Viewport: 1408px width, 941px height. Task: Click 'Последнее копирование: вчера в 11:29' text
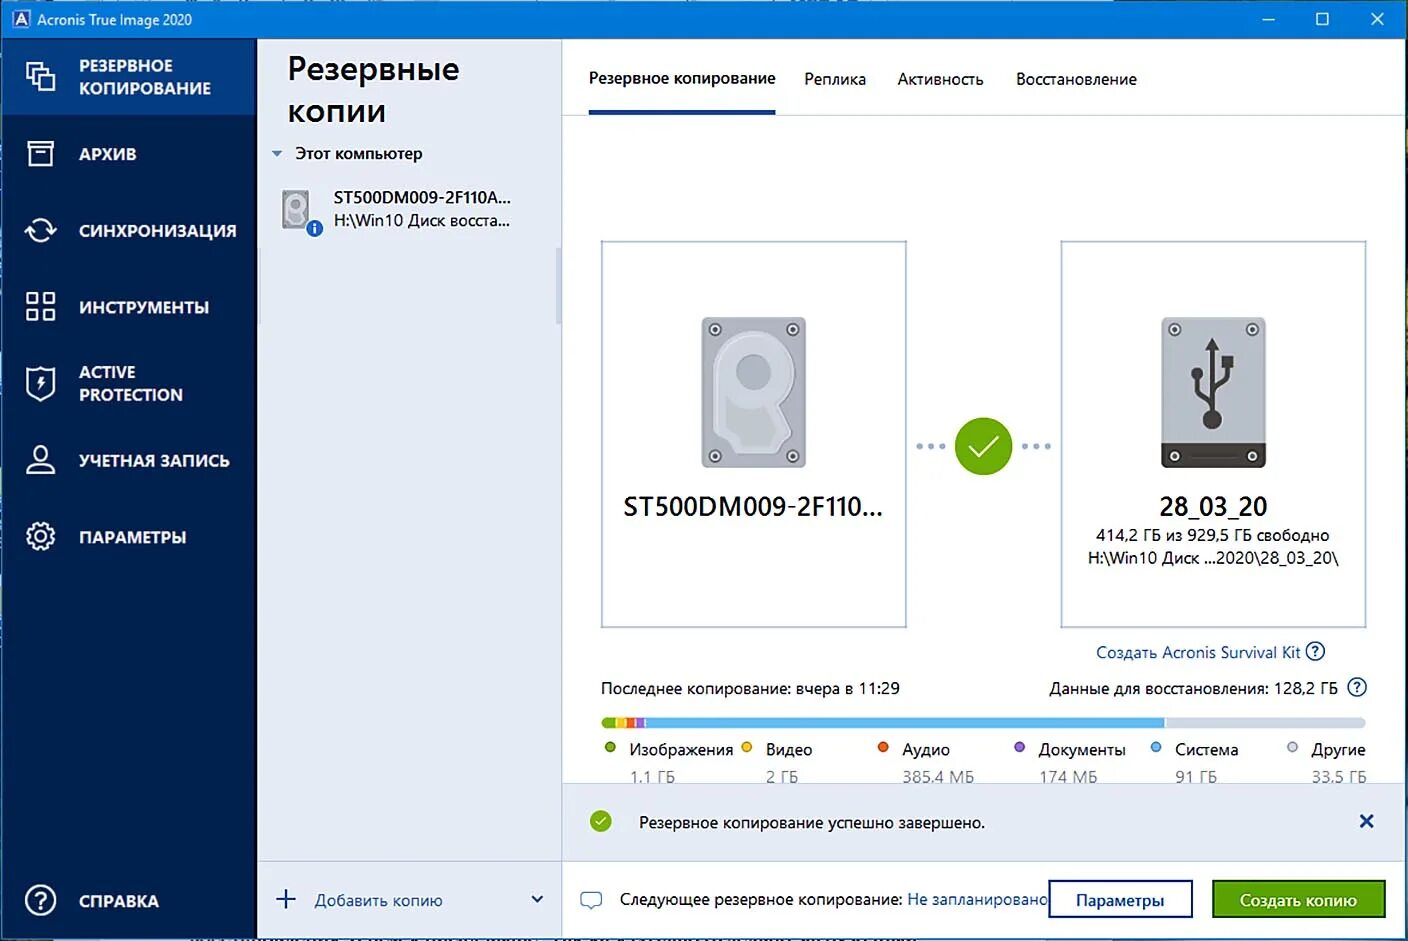(x=750, y=688)
